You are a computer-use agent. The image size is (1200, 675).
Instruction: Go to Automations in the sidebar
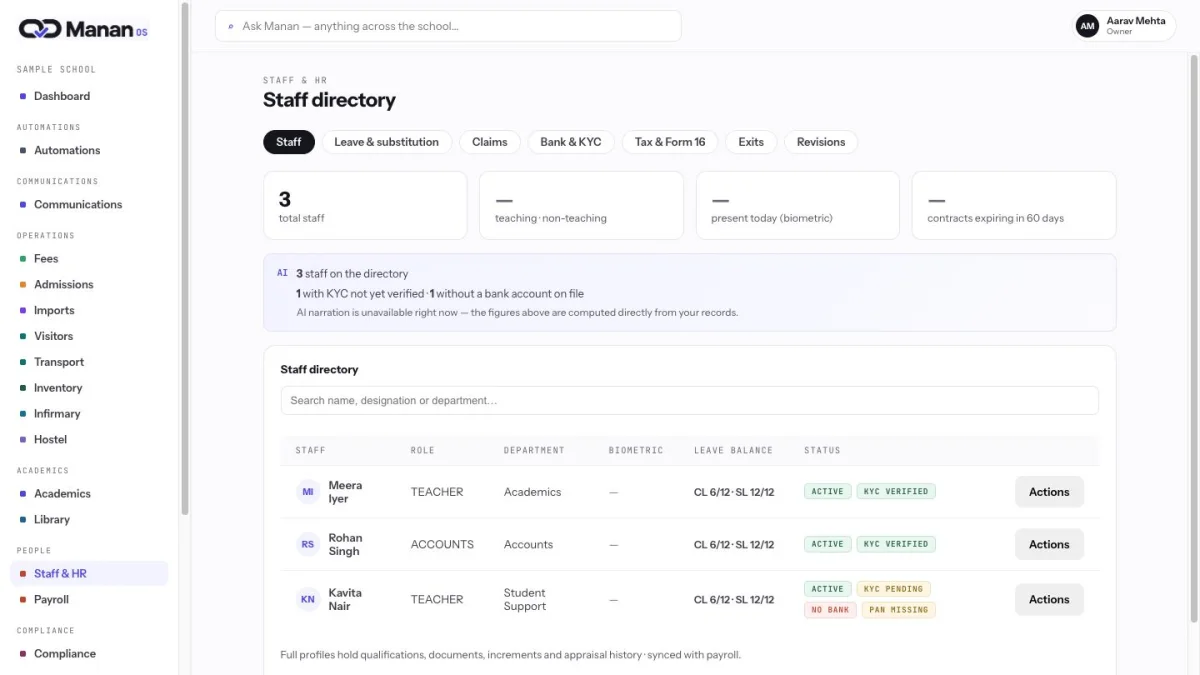89,150
